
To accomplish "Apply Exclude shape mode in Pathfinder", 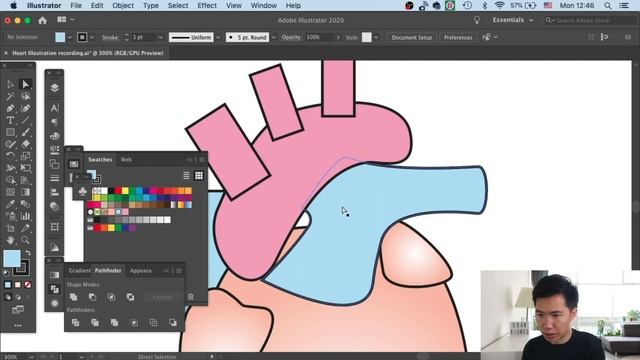I will tap(130, 297).
